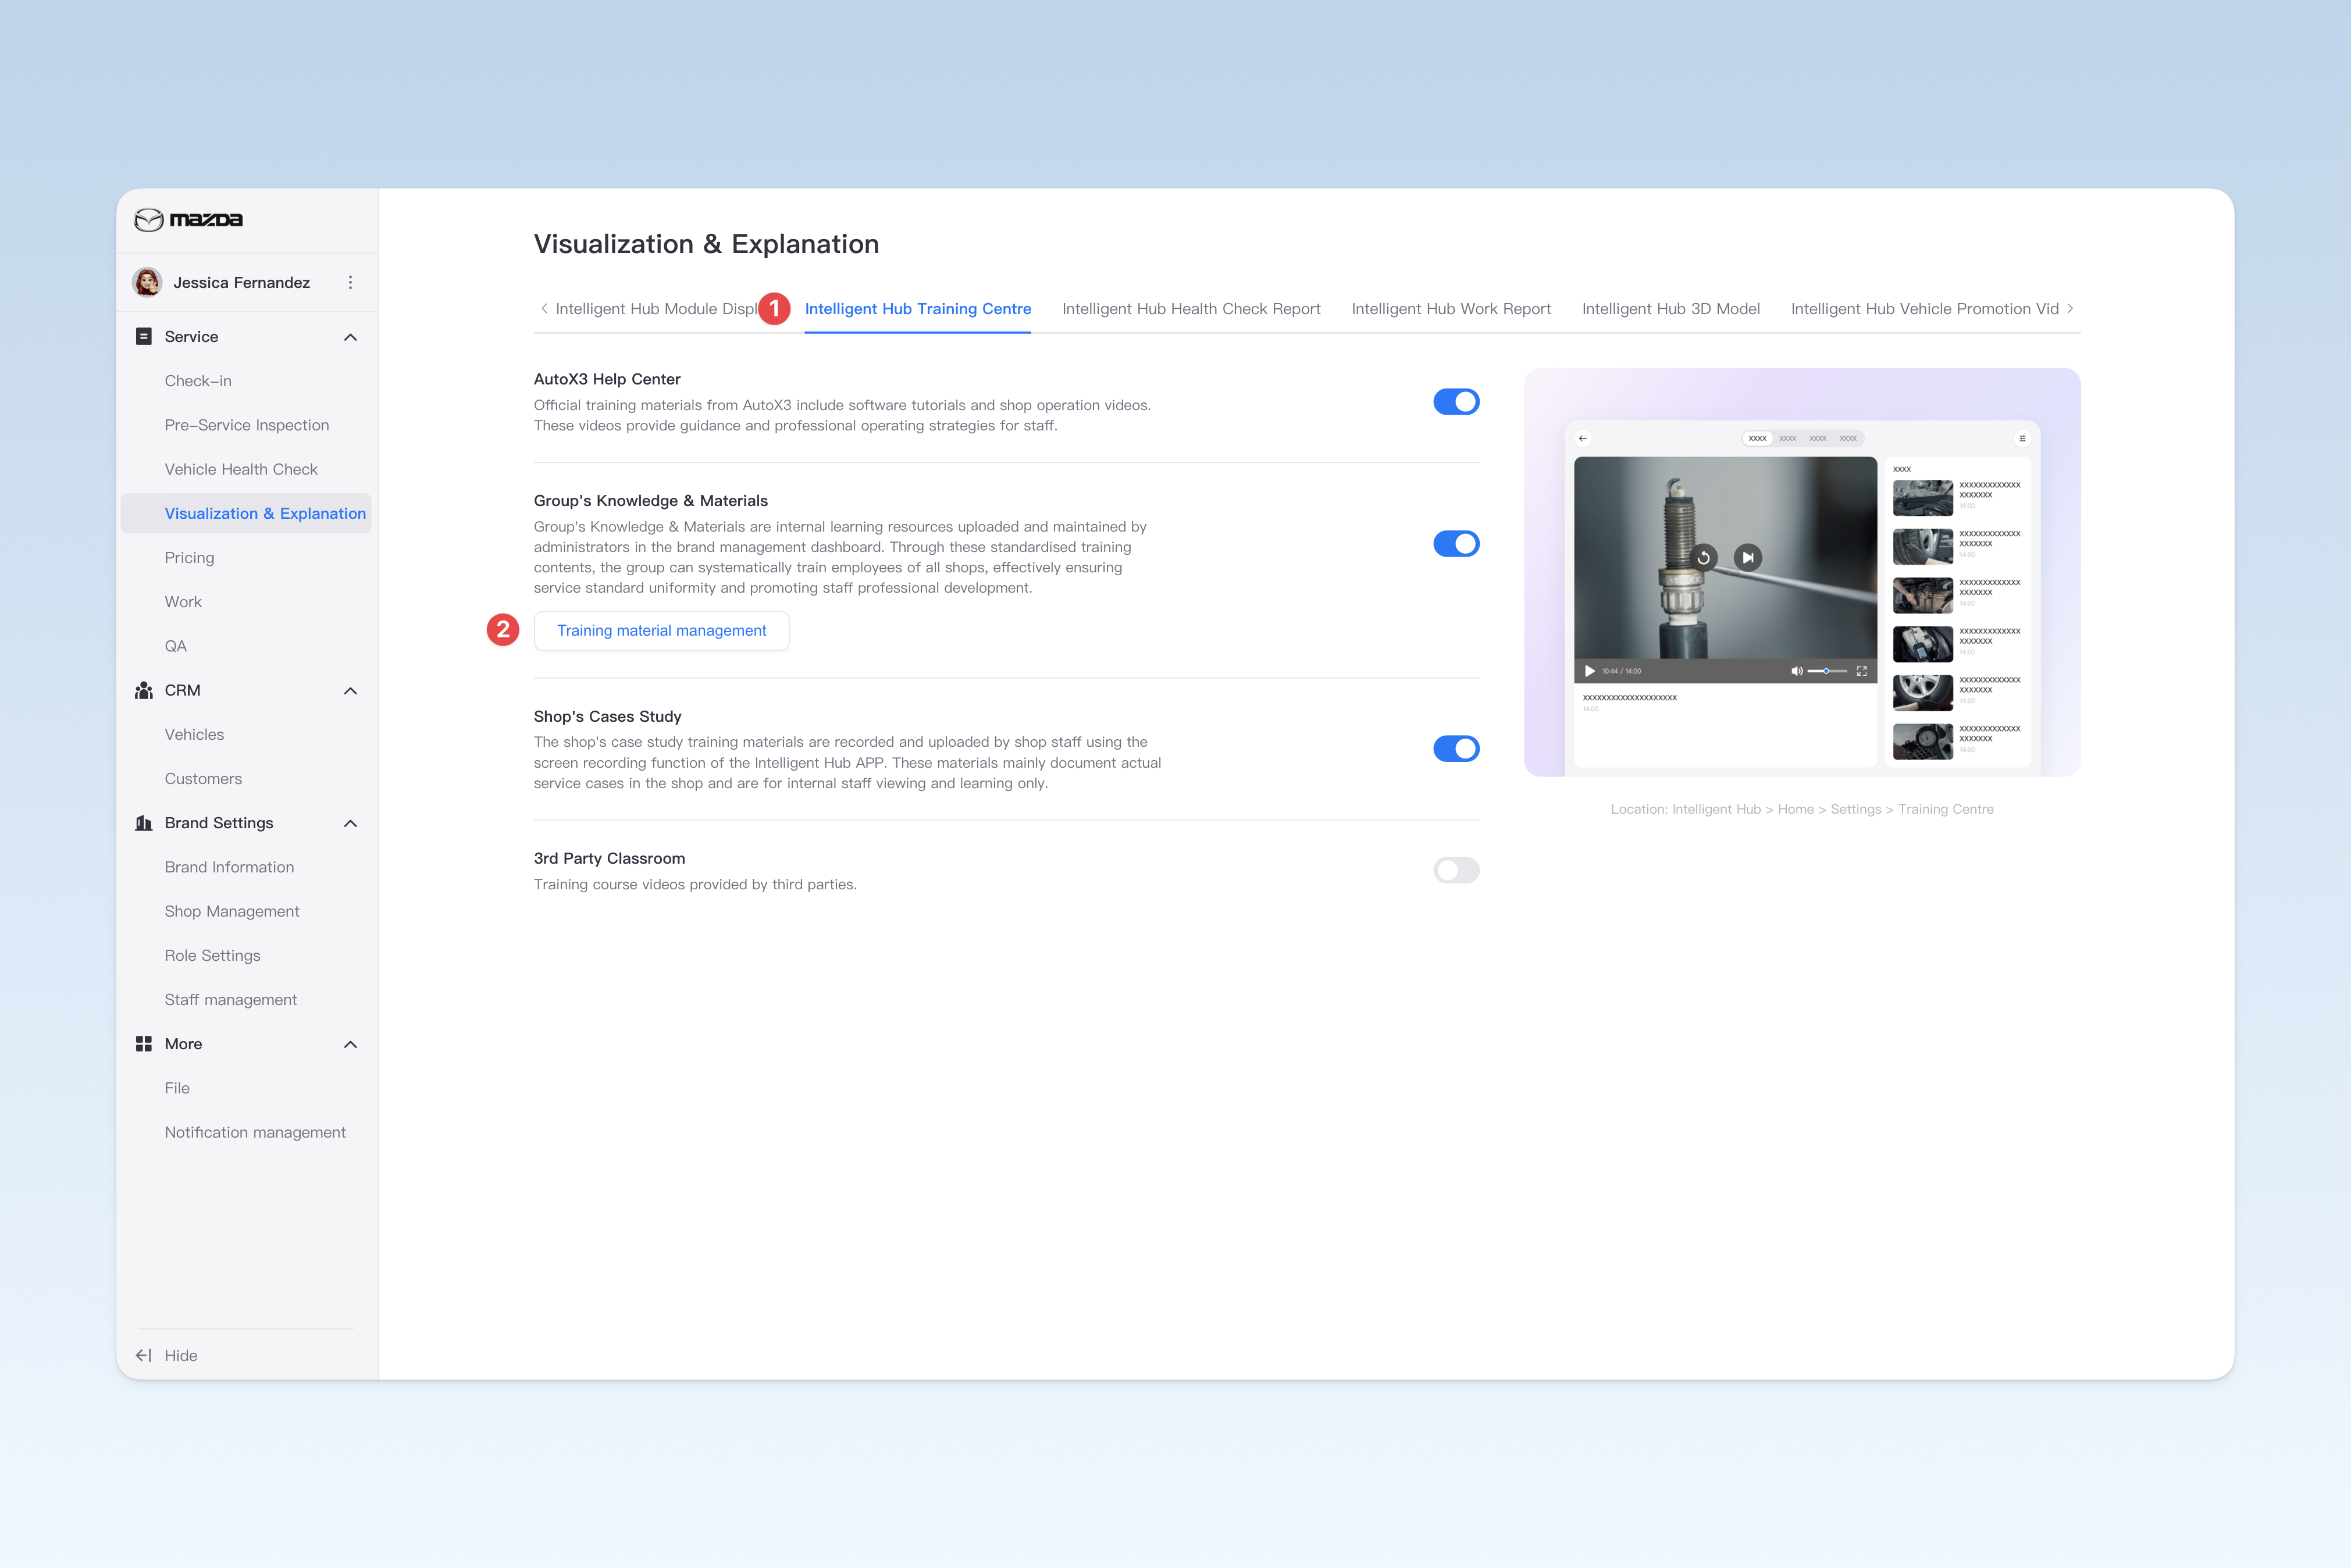
Task: Adjust the volume slider in video preview
Action: [1827, 671]
